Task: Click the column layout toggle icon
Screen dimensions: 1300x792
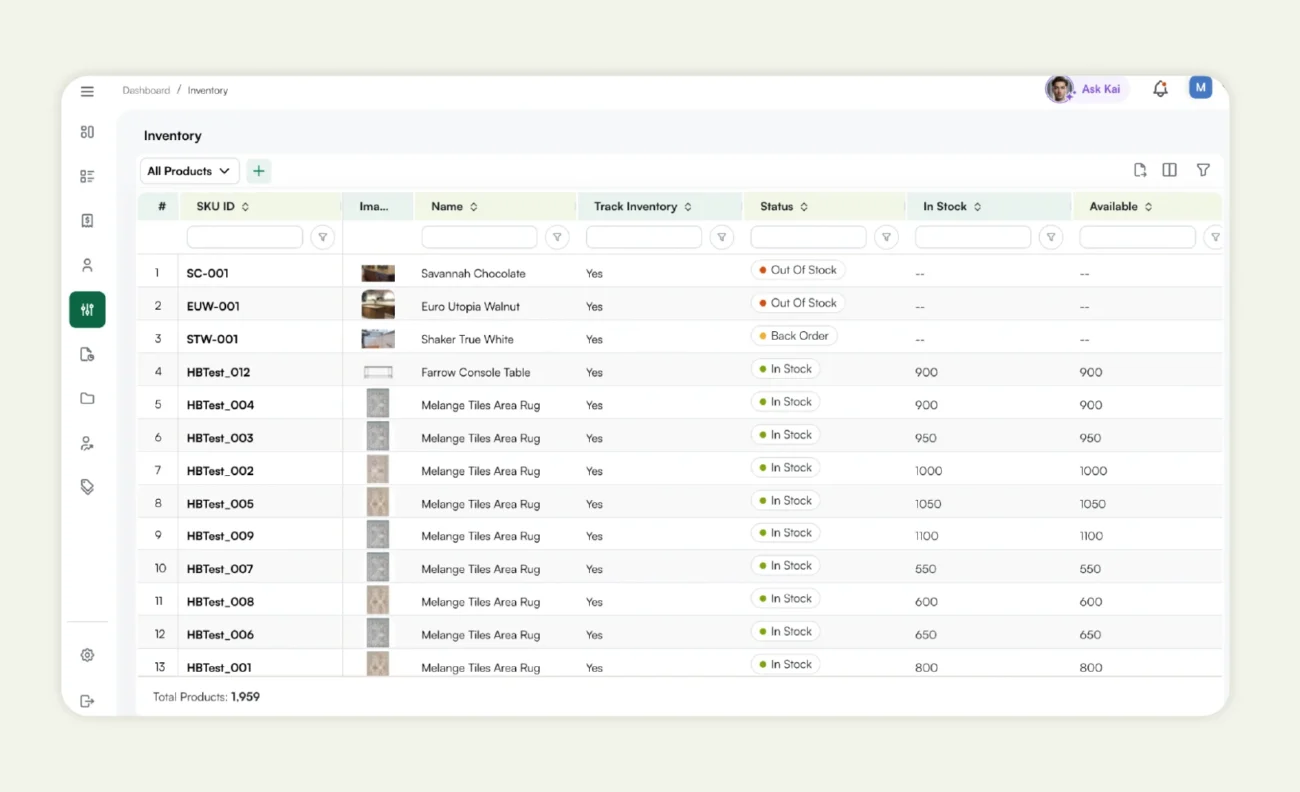Action: pyautogui.click(x=1170, y=170)
